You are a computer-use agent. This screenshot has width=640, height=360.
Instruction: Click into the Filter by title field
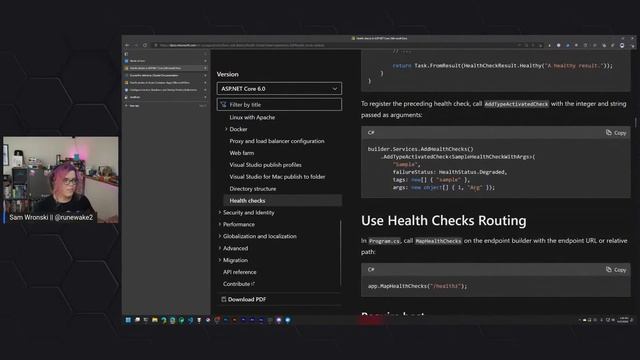coord(279,104)
